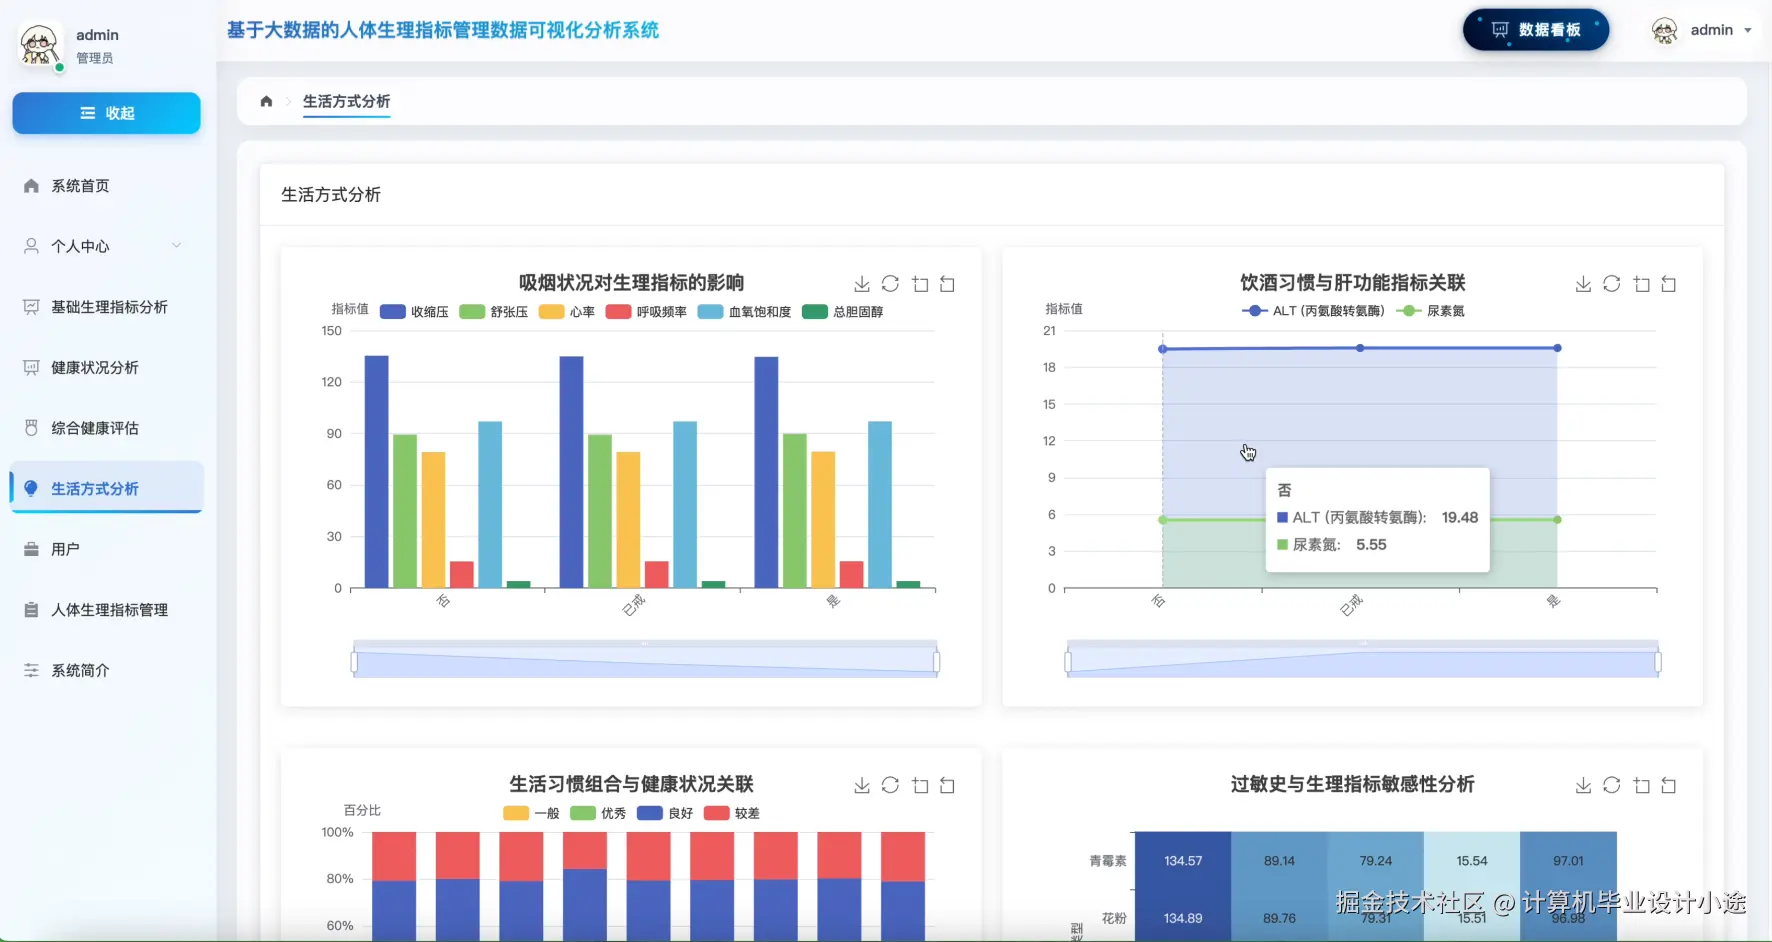Click heatmap cell with value 97.01
The width and height of the screenshot is (1772, 942).
pos(1568,861)
